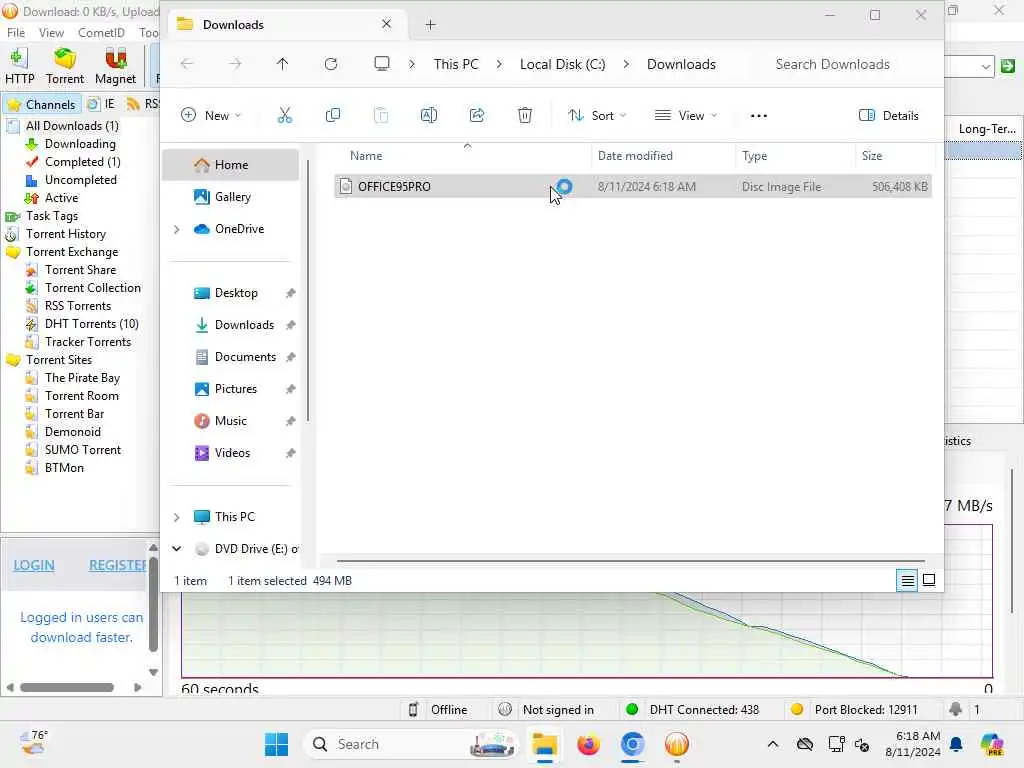Click the back navigation arrow
Screen dimensions: 1024x768
point(187,64)
